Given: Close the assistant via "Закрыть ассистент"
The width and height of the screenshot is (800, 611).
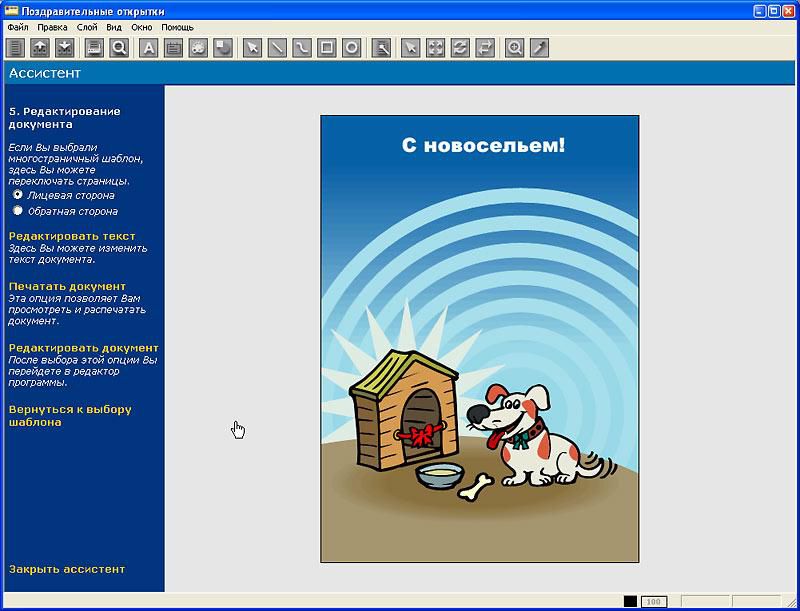Looking at the screenshot, I should pyautogui.click(x=67, y=569).
